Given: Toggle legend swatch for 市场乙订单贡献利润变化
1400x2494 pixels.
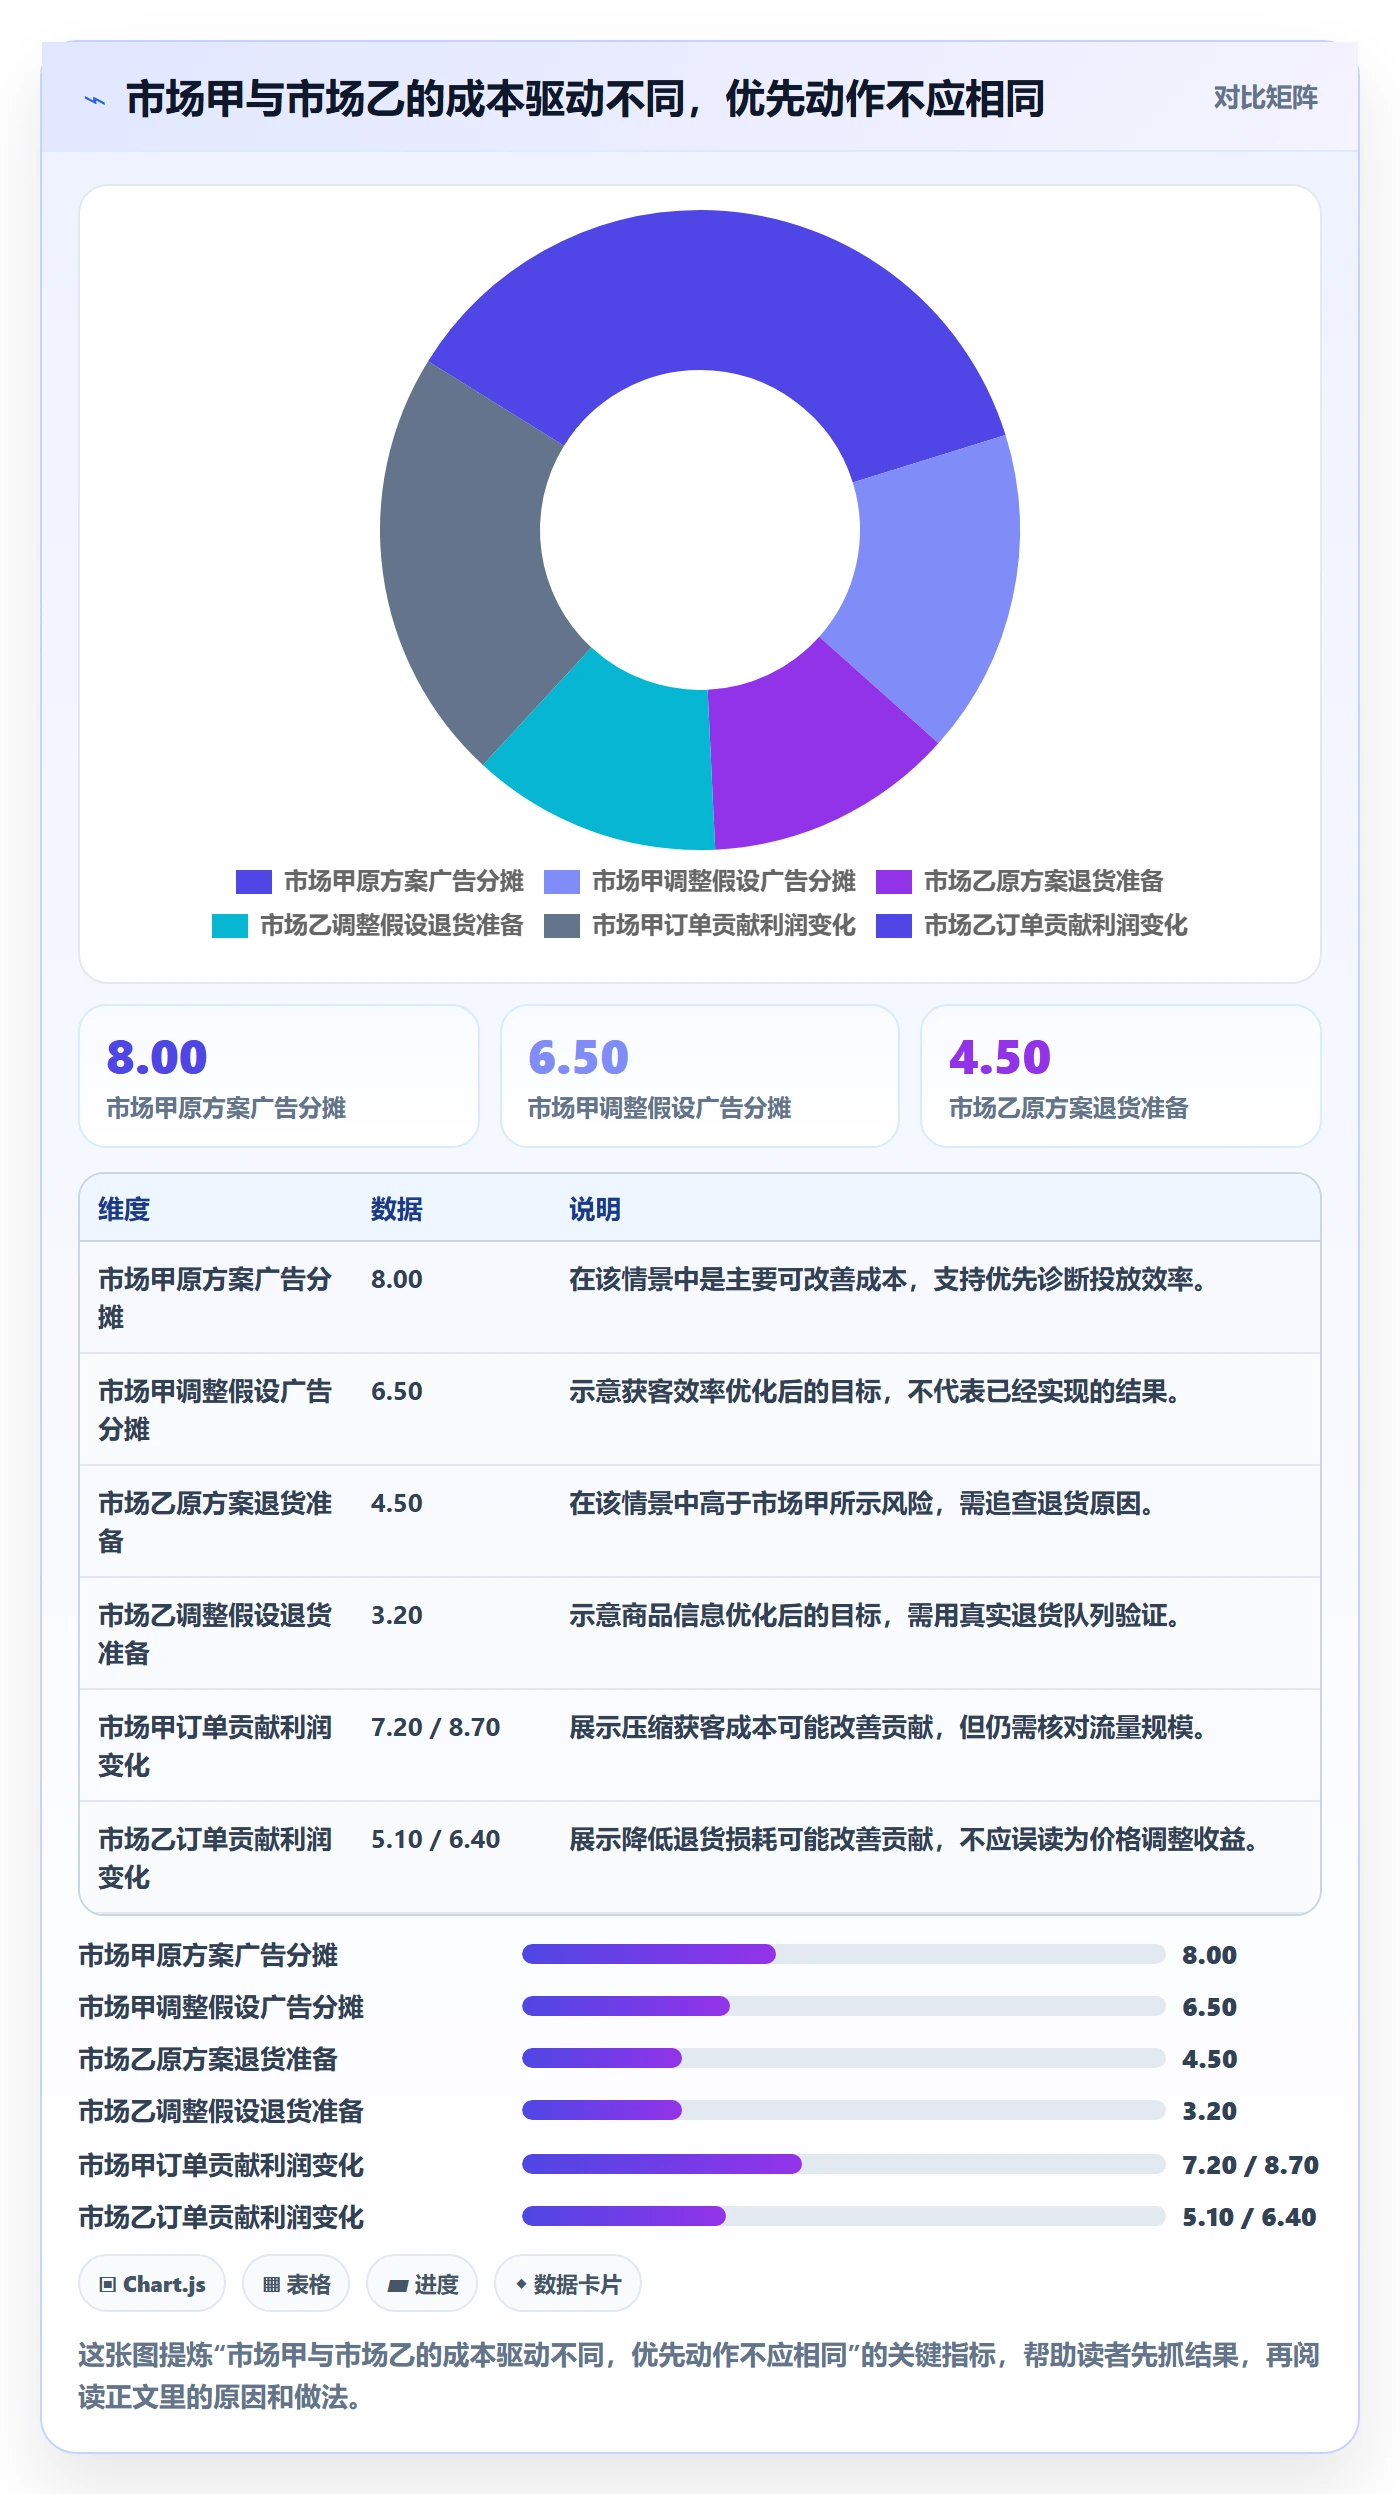Looking at the screenshot, I should [x=894, y=926].
